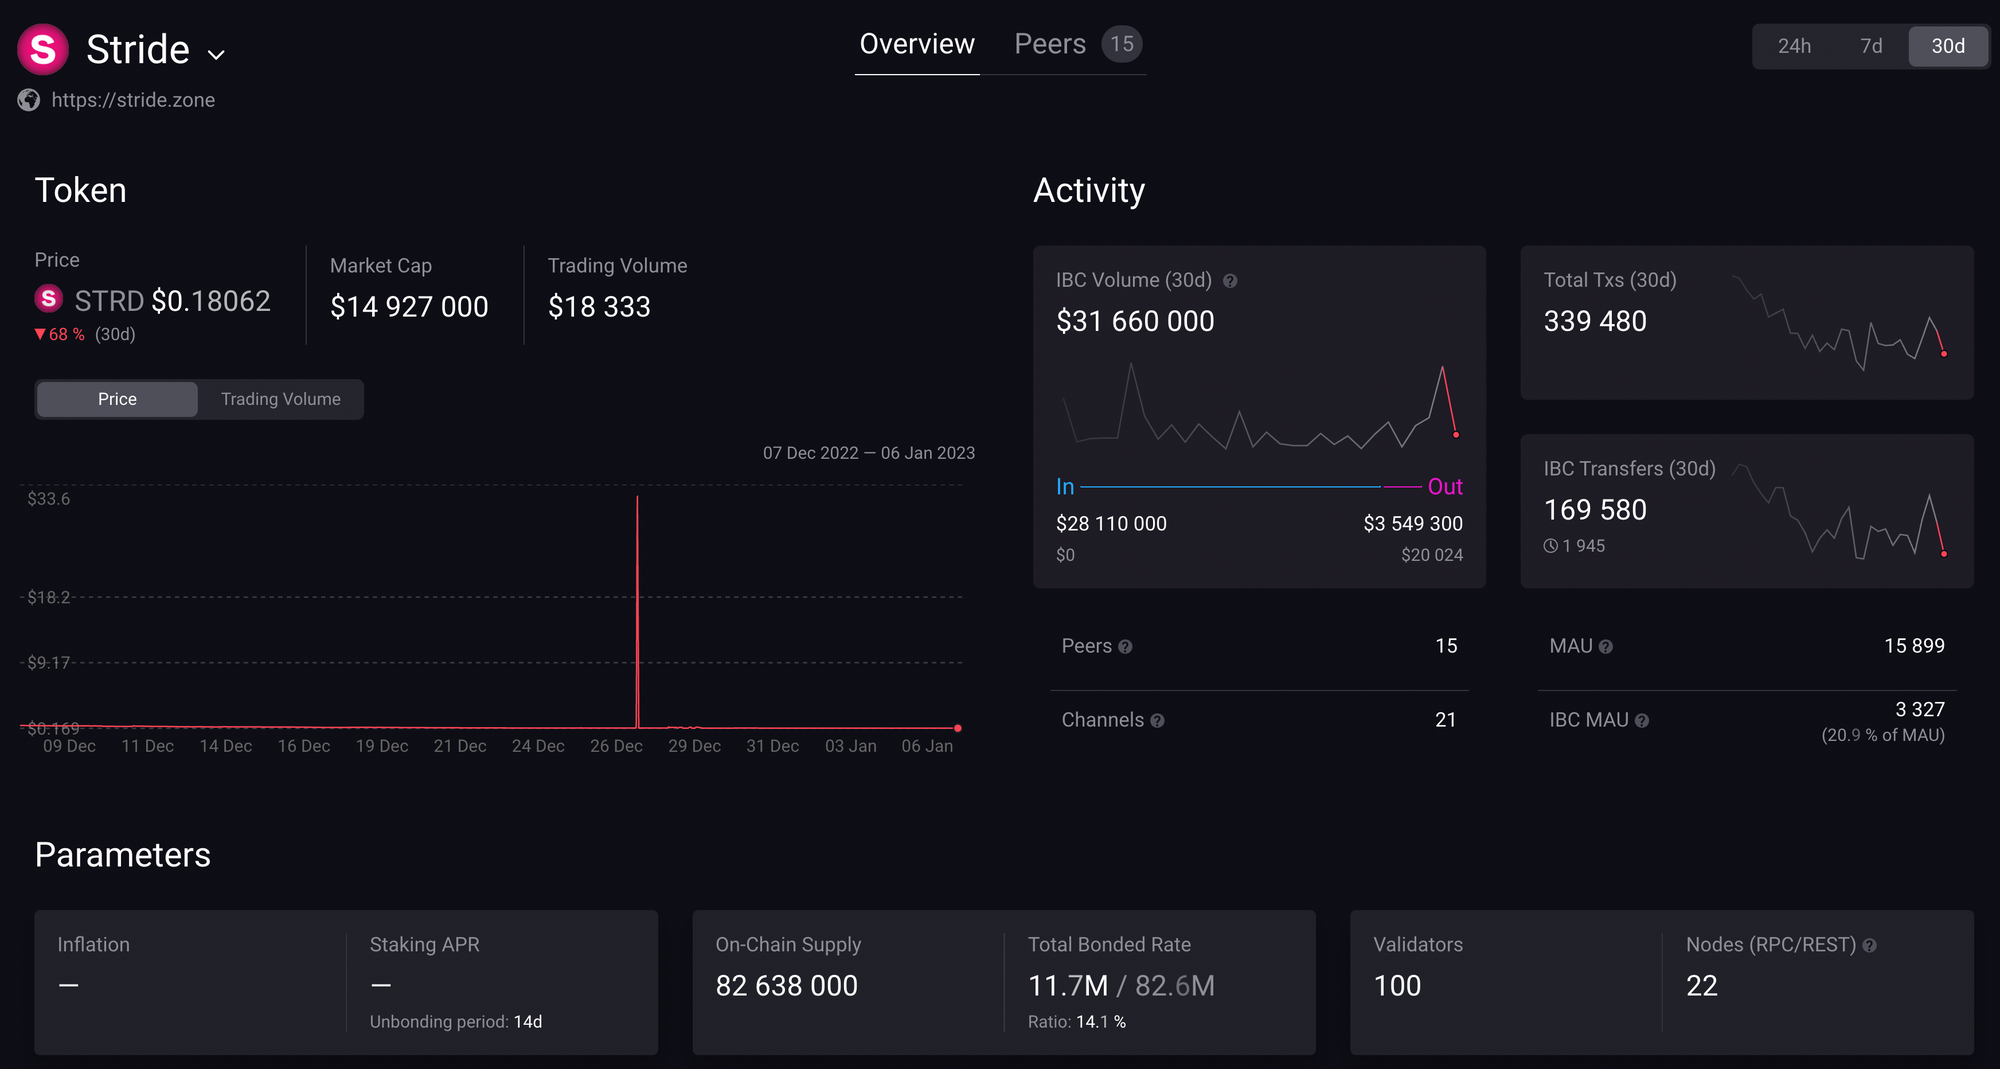Click the Stride logo icon
Screen dimensions: 2000x1069
click(x=43, y=49)
